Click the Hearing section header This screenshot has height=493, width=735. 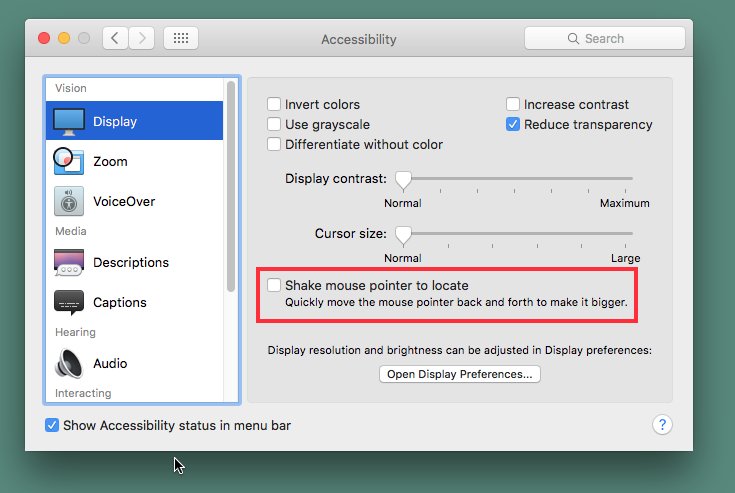coord(75,332)
